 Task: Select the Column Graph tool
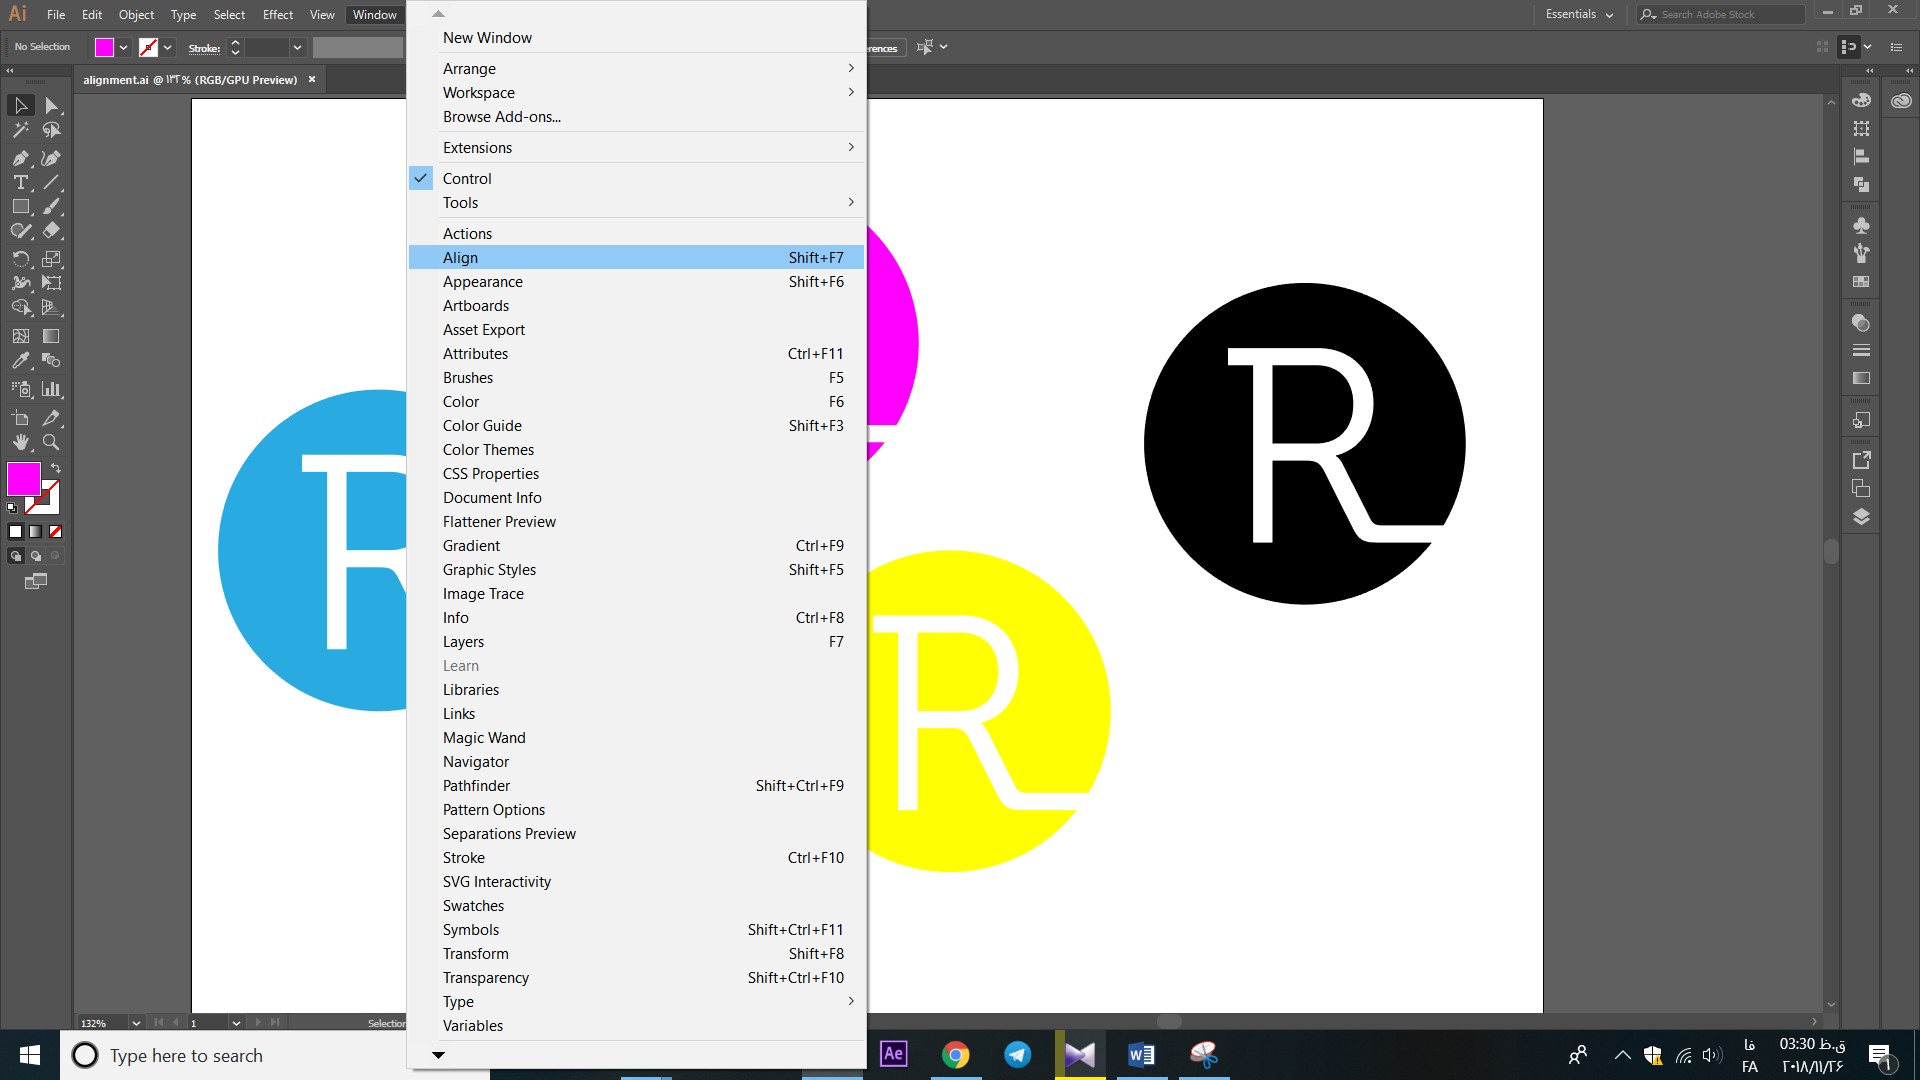52,389
